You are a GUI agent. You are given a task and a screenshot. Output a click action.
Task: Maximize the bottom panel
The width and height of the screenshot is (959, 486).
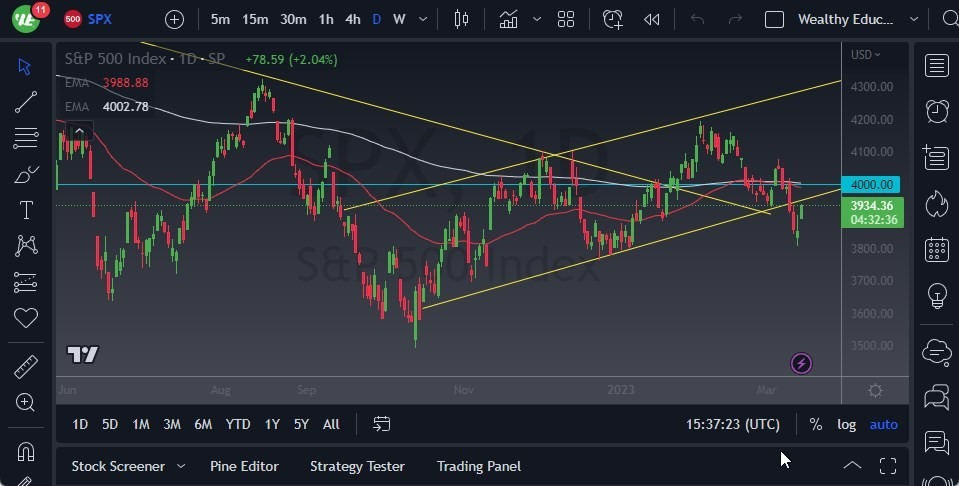tap(888, 466)
